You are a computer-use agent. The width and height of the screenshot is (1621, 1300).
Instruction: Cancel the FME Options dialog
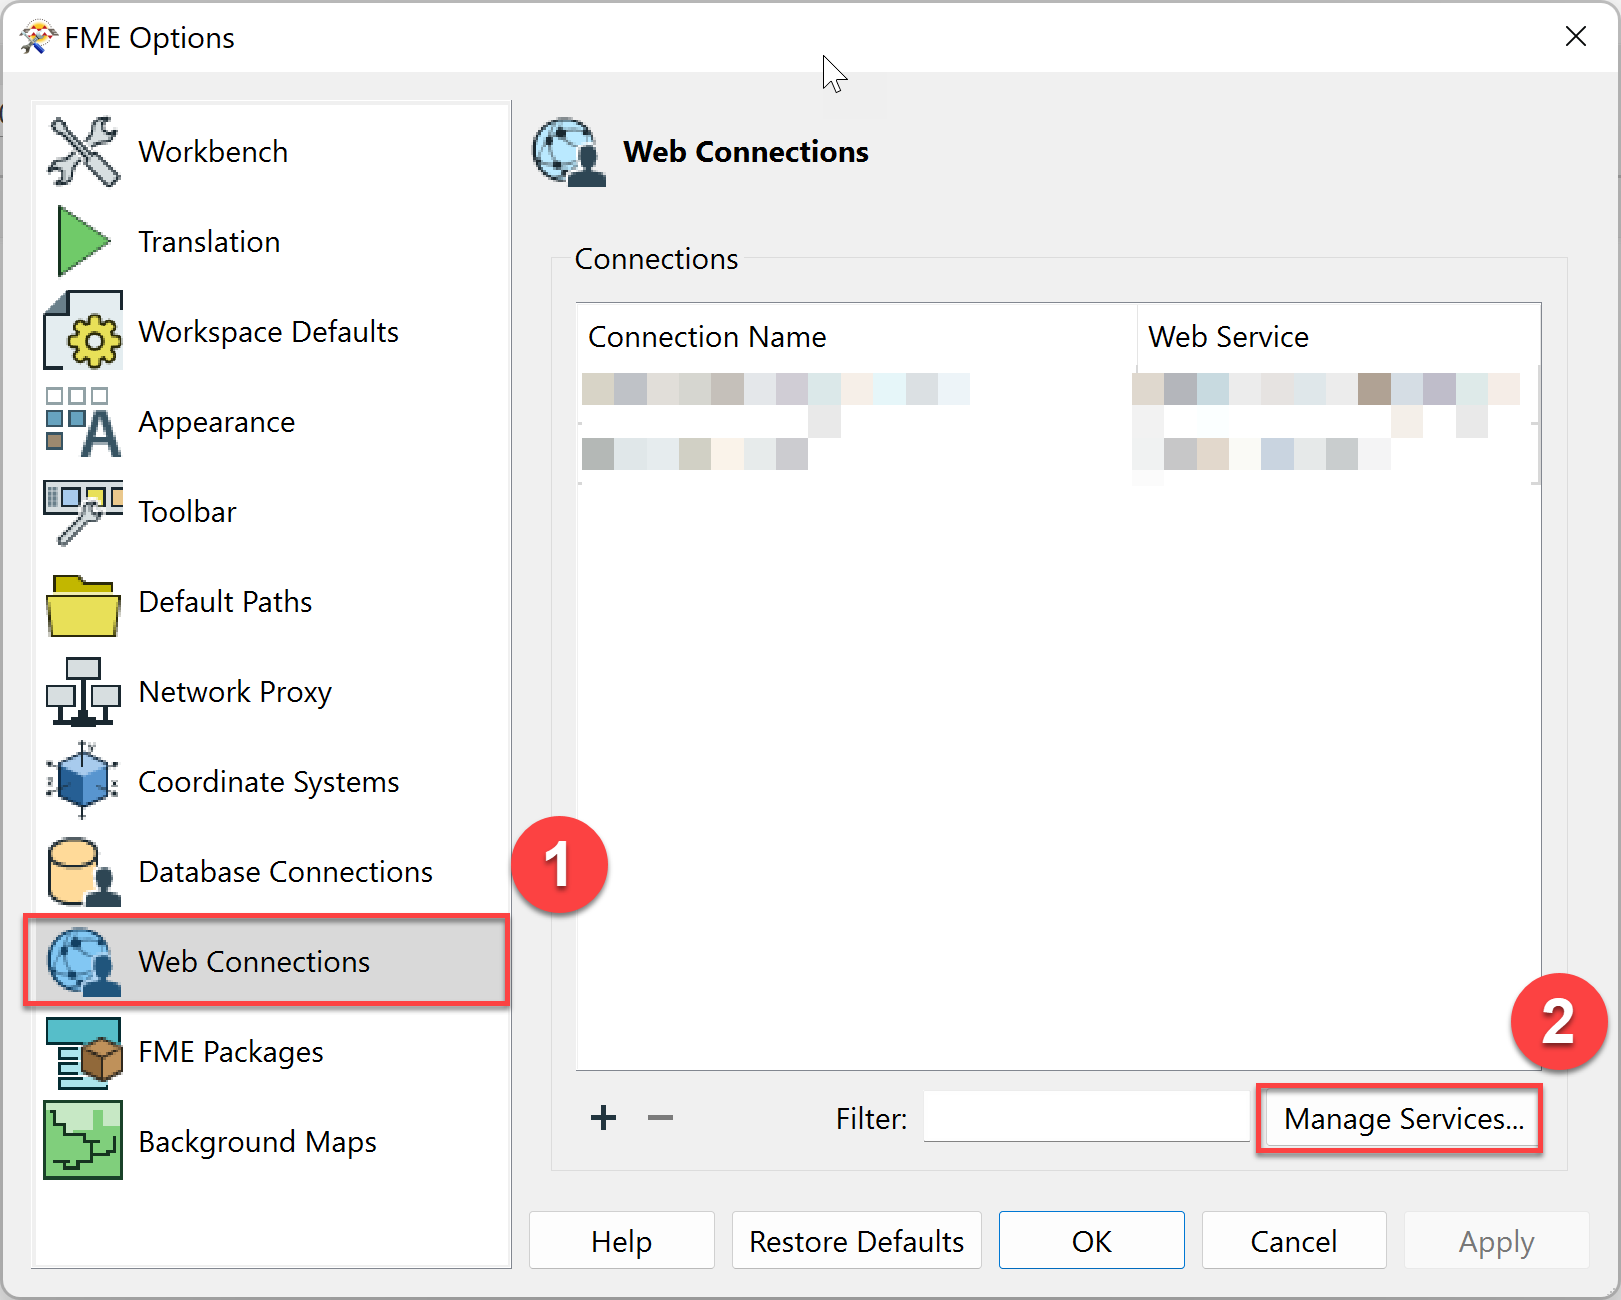(1294, 1241)
